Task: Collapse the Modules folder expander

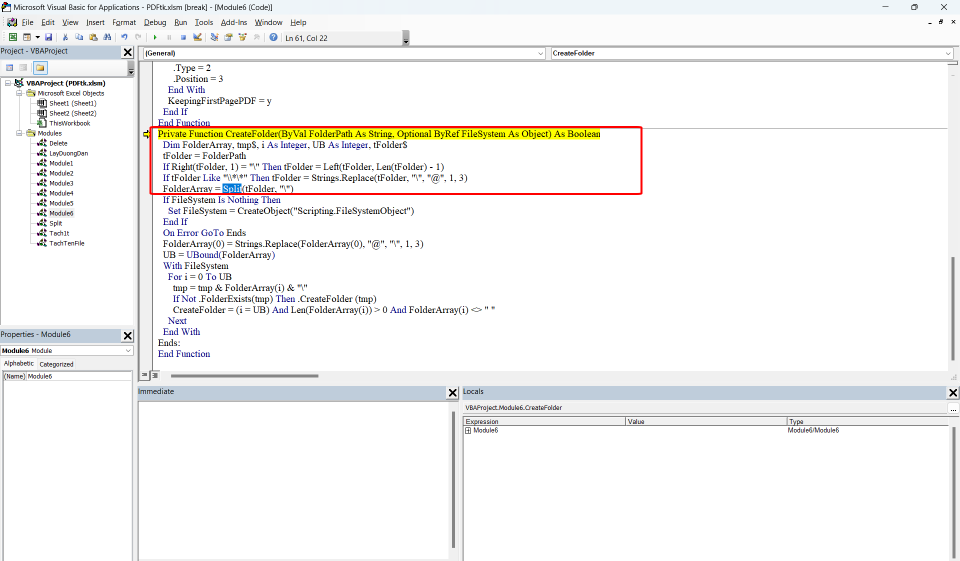Action: tap(19, 133)
